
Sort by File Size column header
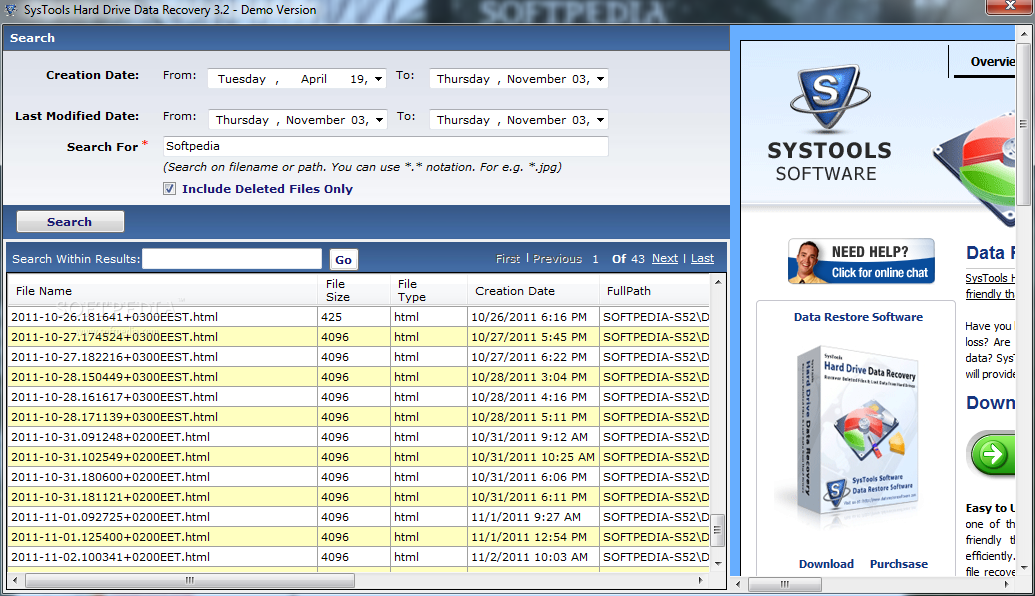354,290
